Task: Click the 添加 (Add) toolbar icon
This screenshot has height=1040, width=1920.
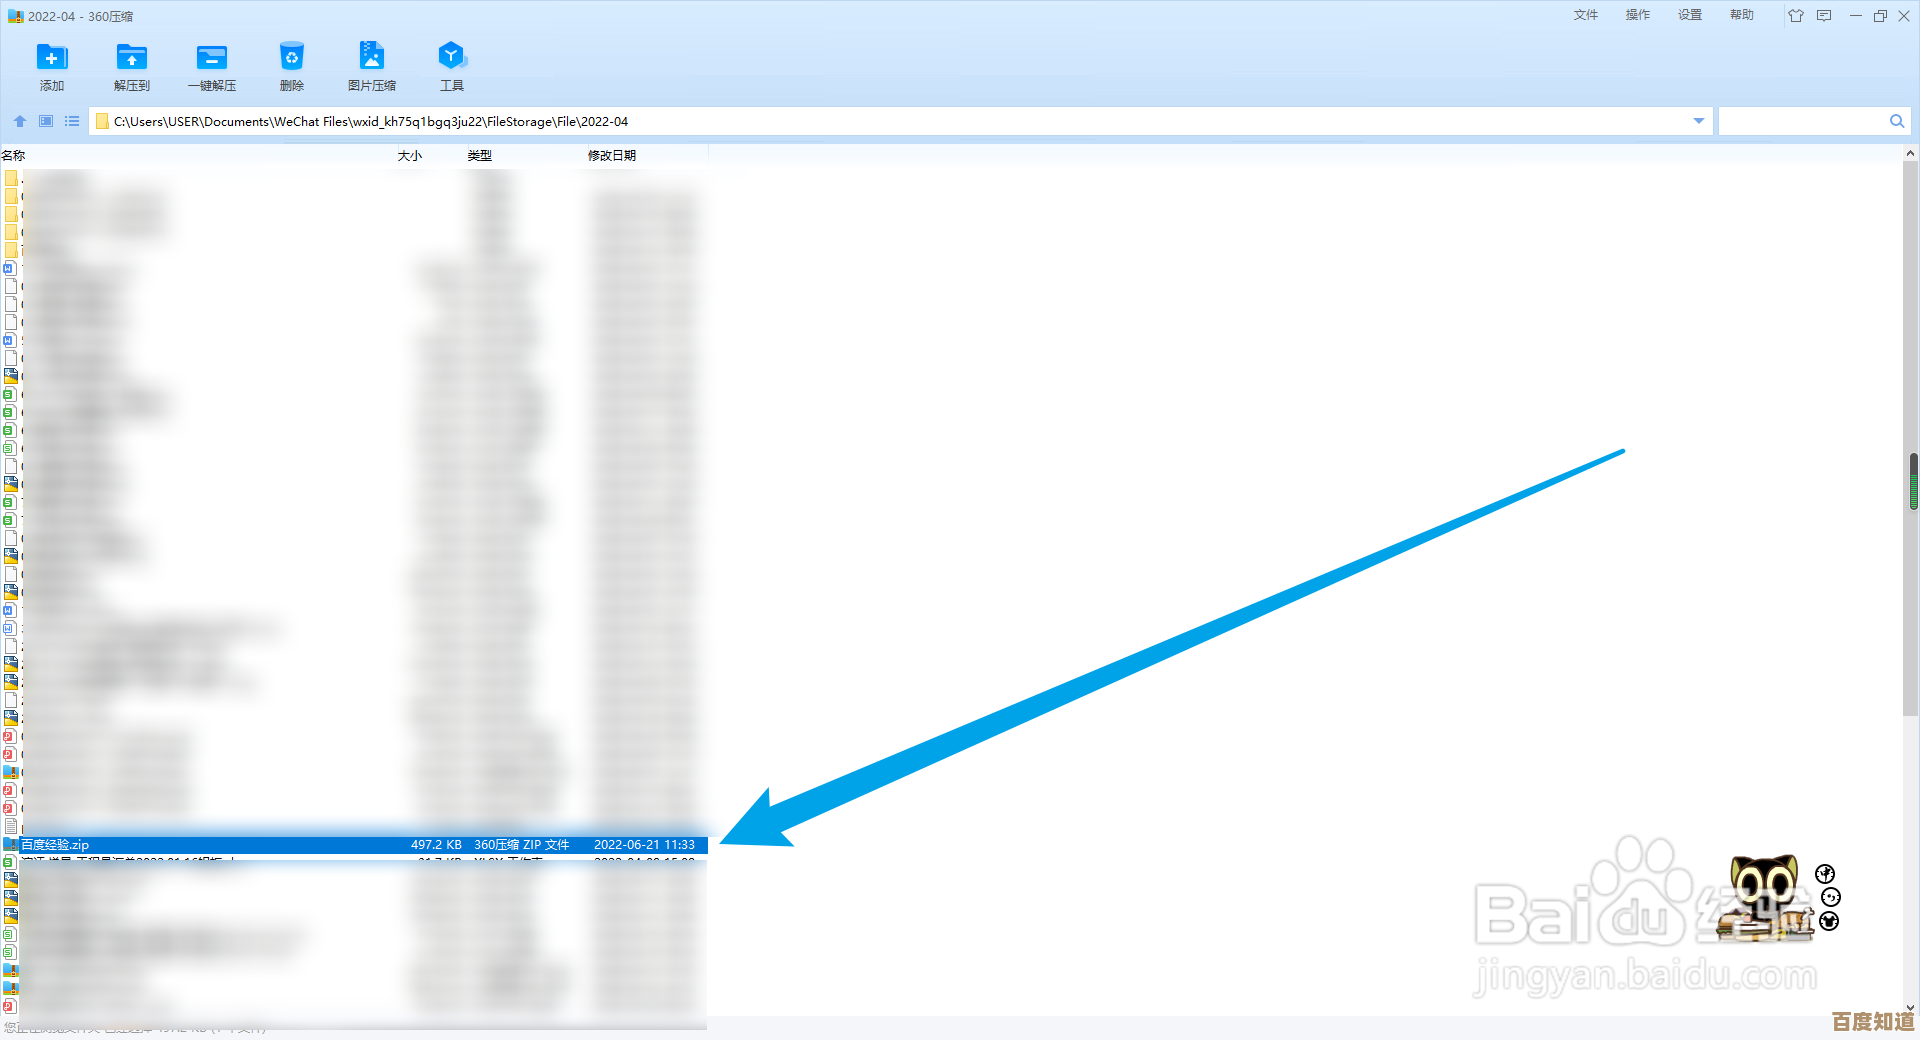Action: 52,58
